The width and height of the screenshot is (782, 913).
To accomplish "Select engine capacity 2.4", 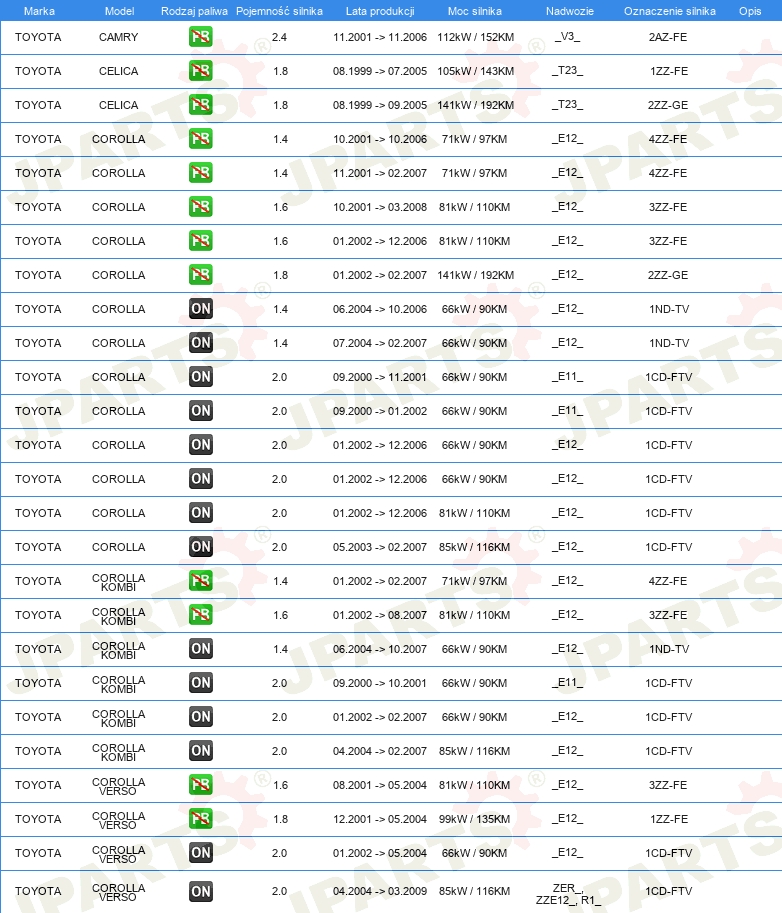I will point(279,37).
